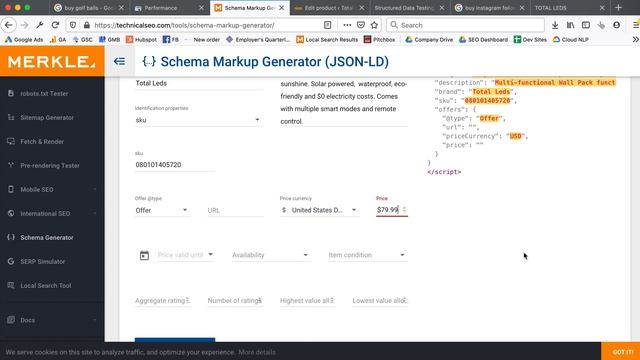Click the browser Search box

pos(465,25)
